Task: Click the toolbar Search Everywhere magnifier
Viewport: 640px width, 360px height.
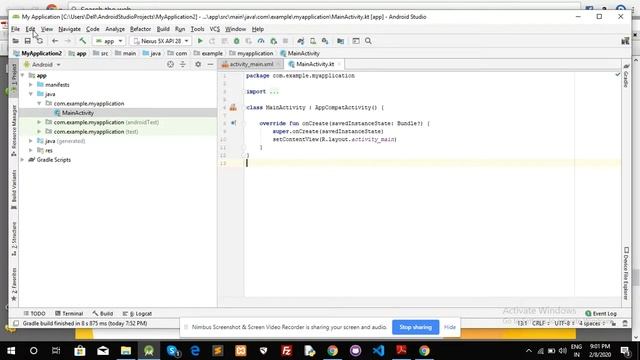Action: tap(368, 41)
